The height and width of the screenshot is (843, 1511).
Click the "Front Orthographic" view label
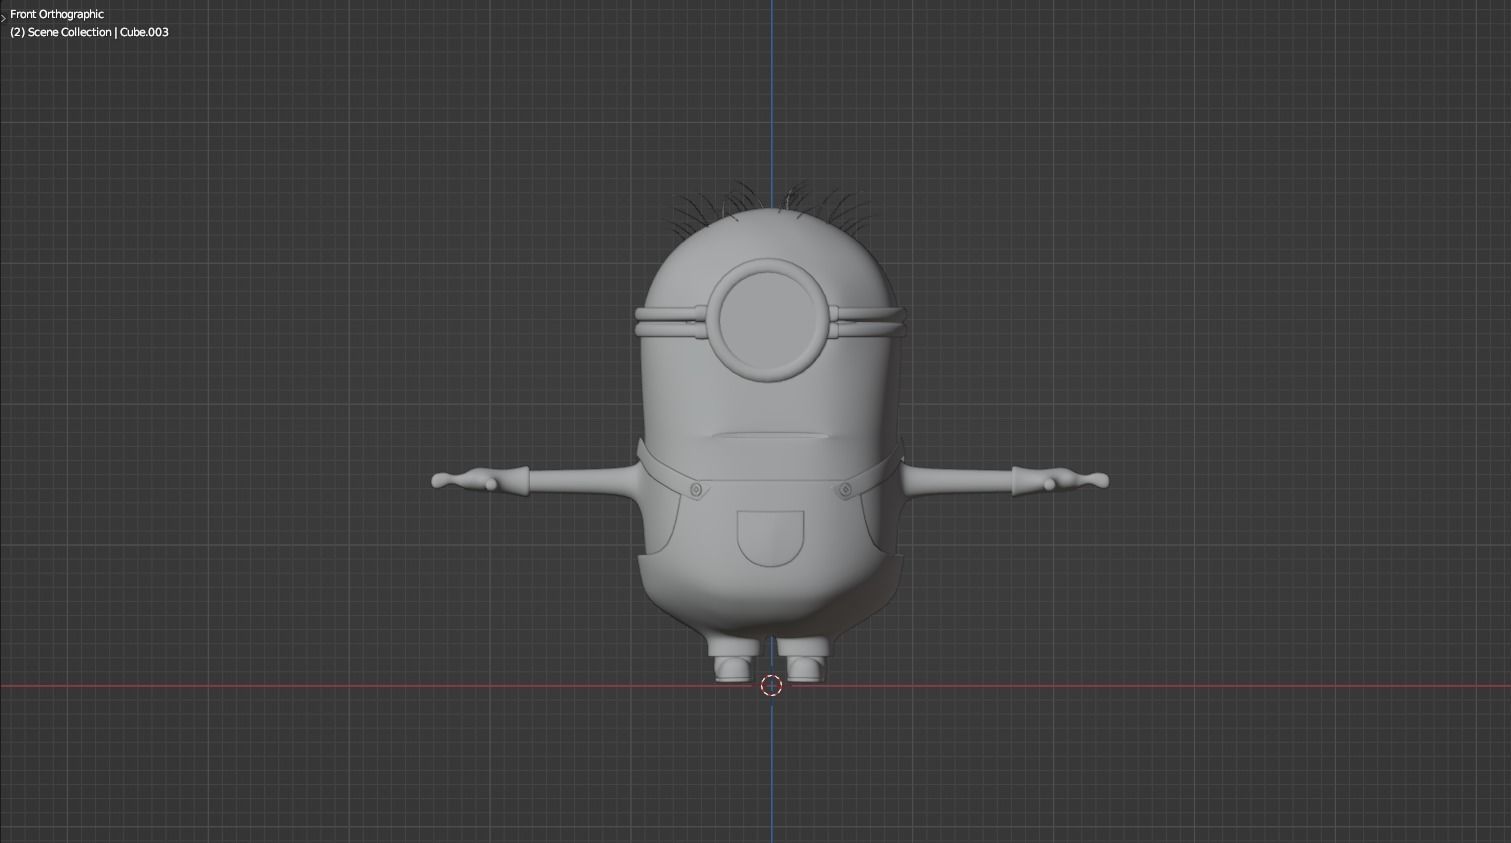tap(57, 14)
